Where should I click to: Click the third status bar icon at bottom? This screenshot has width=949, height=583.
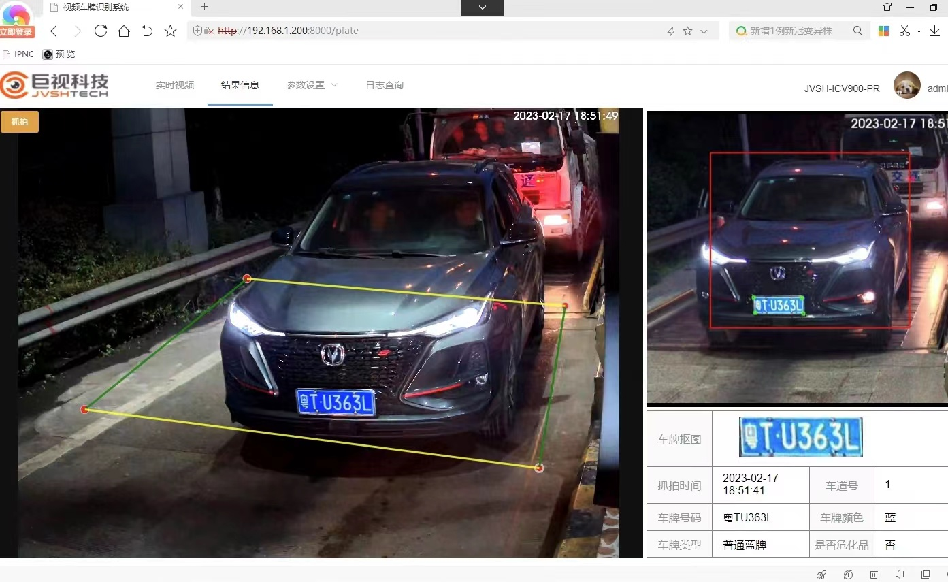click(x=873, y=575)
